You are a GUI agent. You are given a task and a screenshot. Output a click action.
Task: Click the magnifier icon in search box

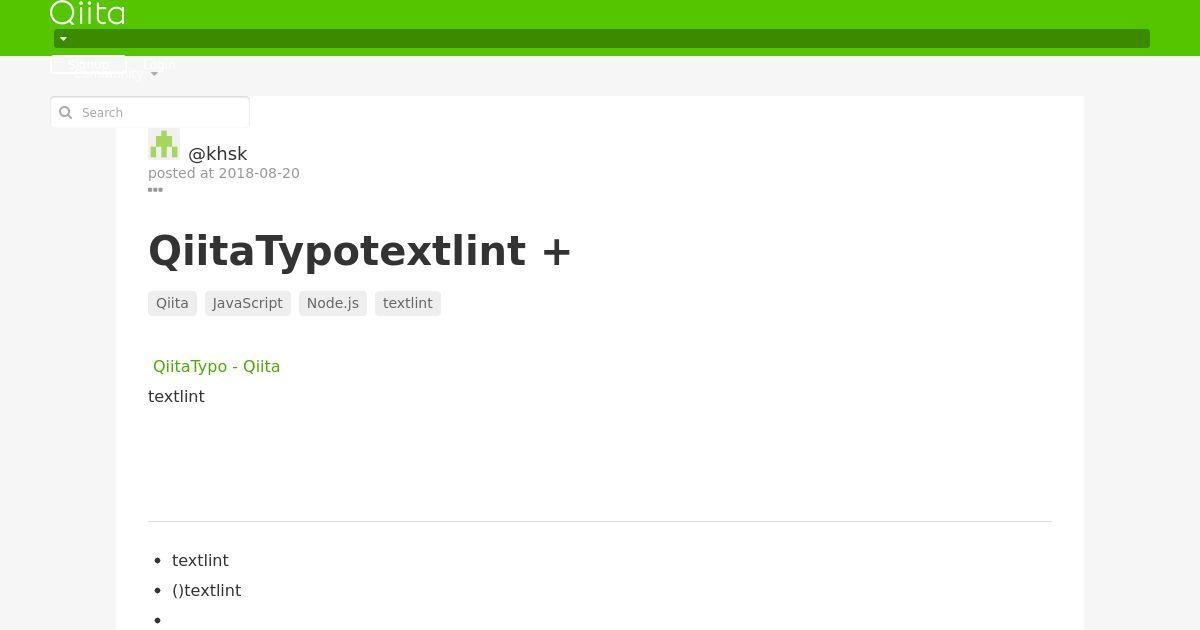point(66,112)
